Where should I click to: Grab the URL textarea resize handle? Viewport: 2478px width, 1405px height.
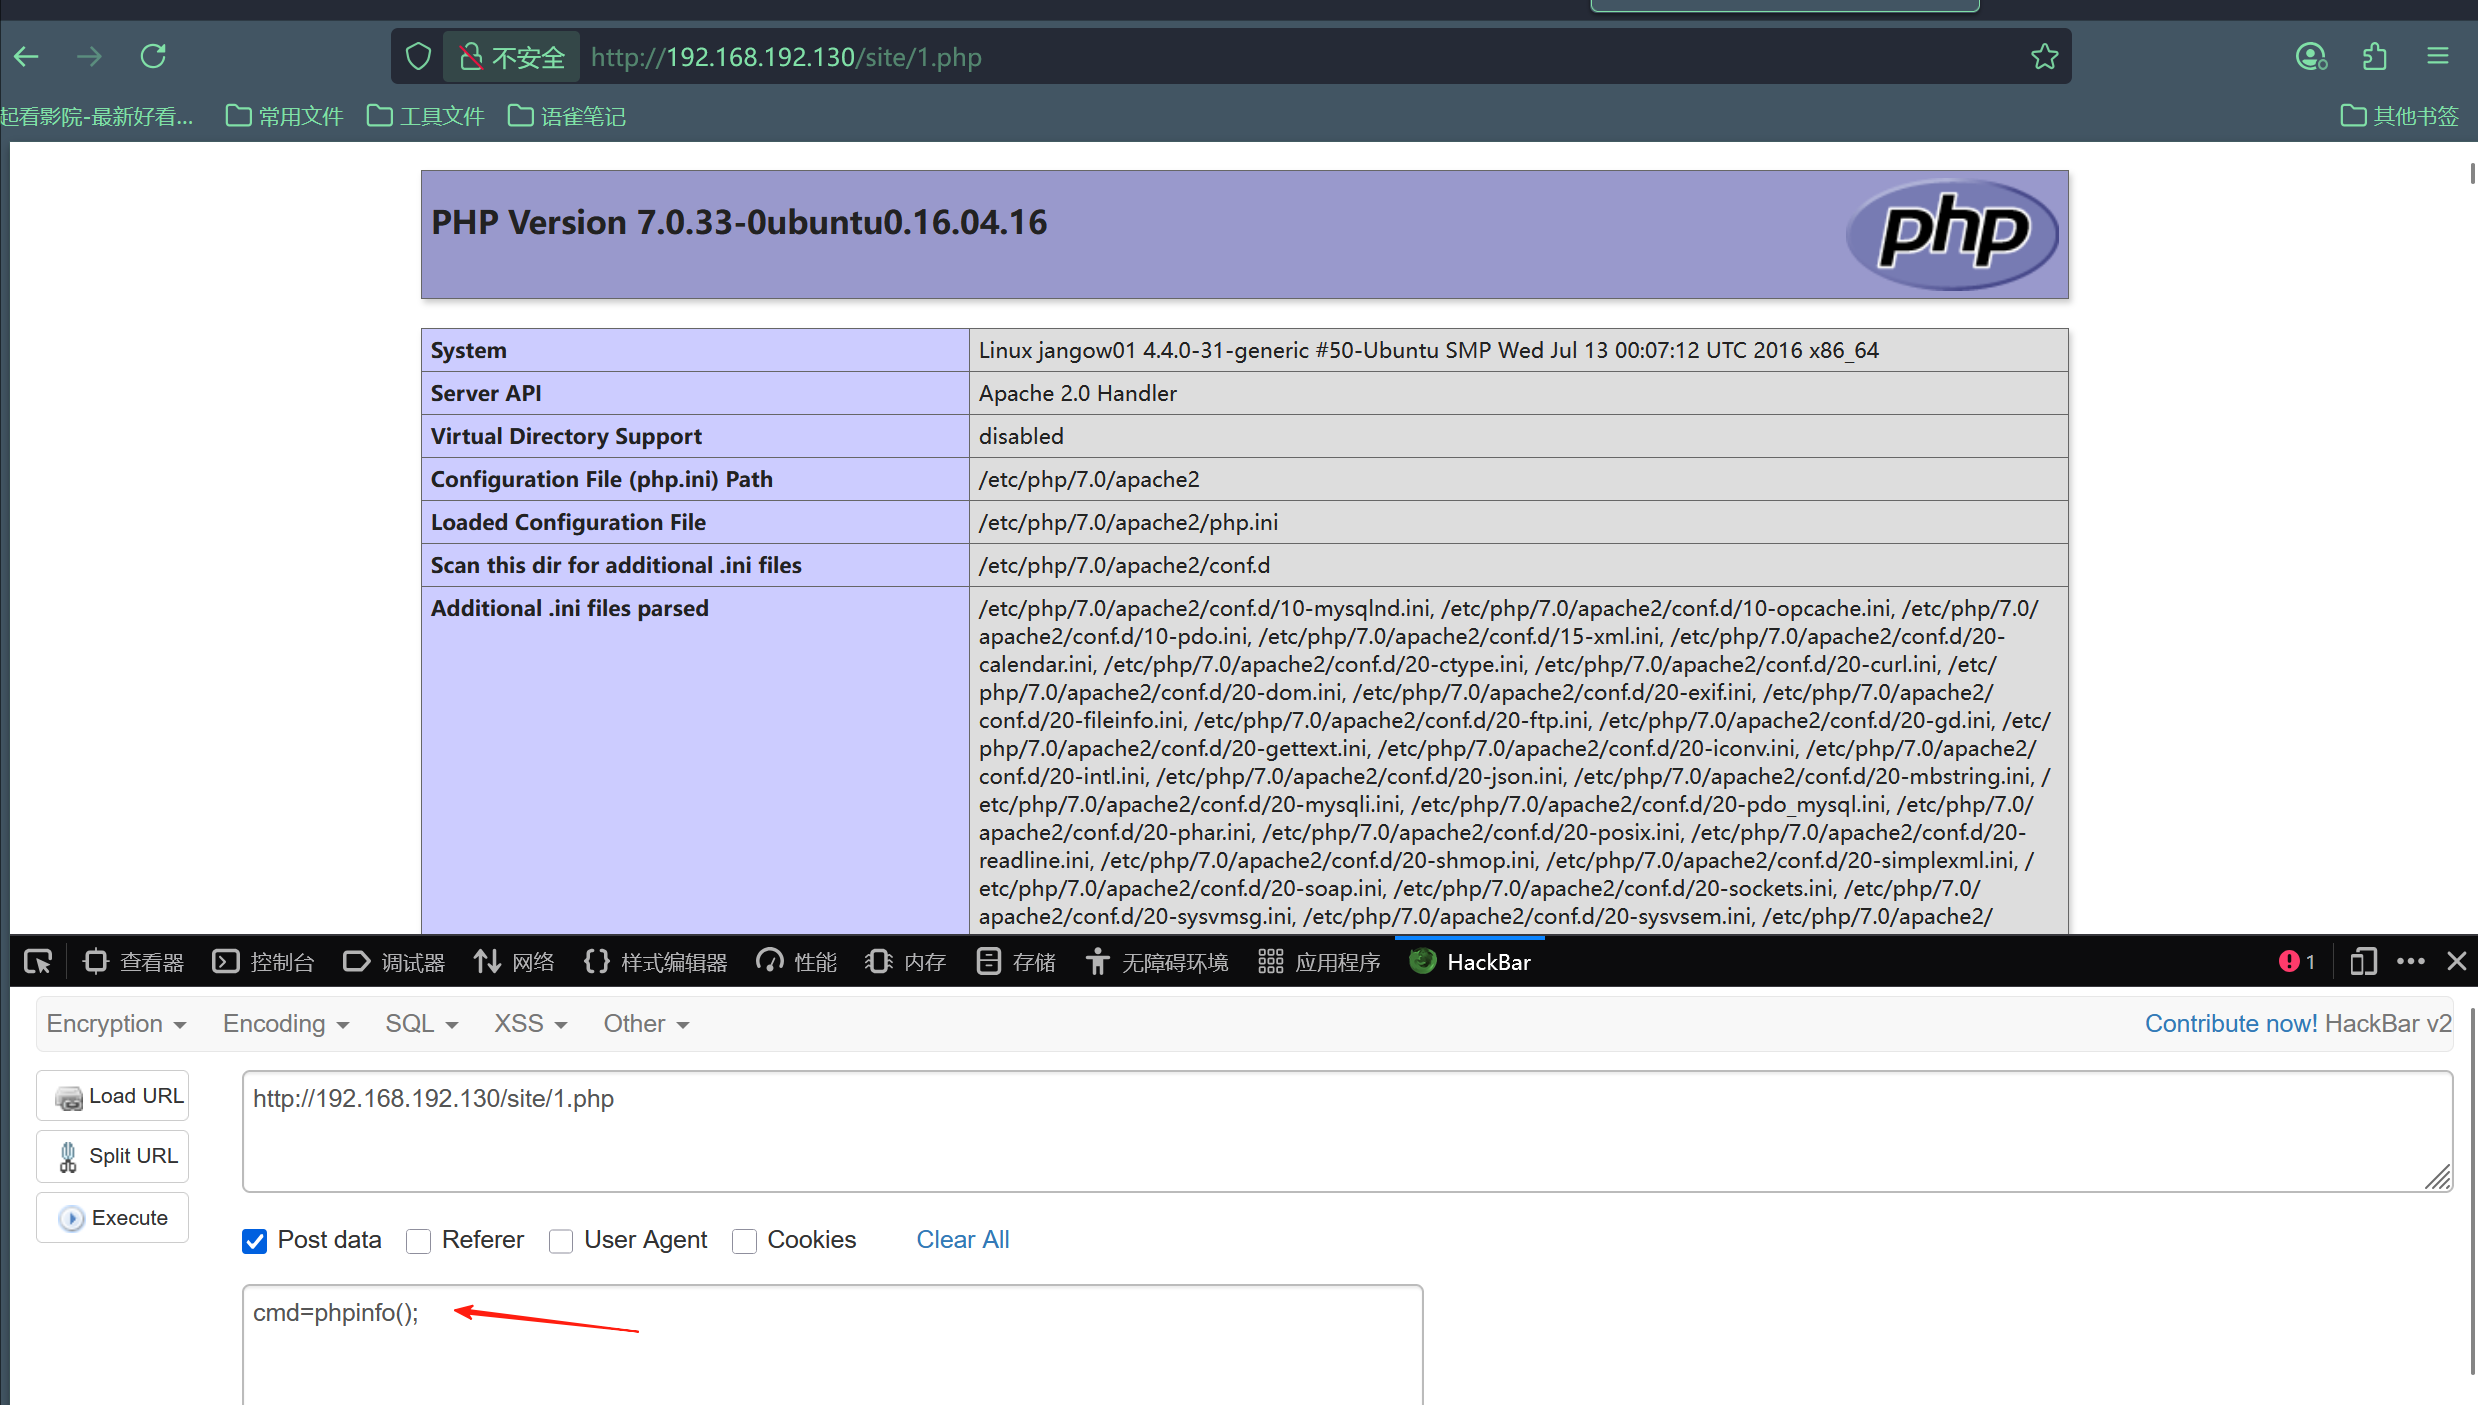[x=2438, y=1178]
